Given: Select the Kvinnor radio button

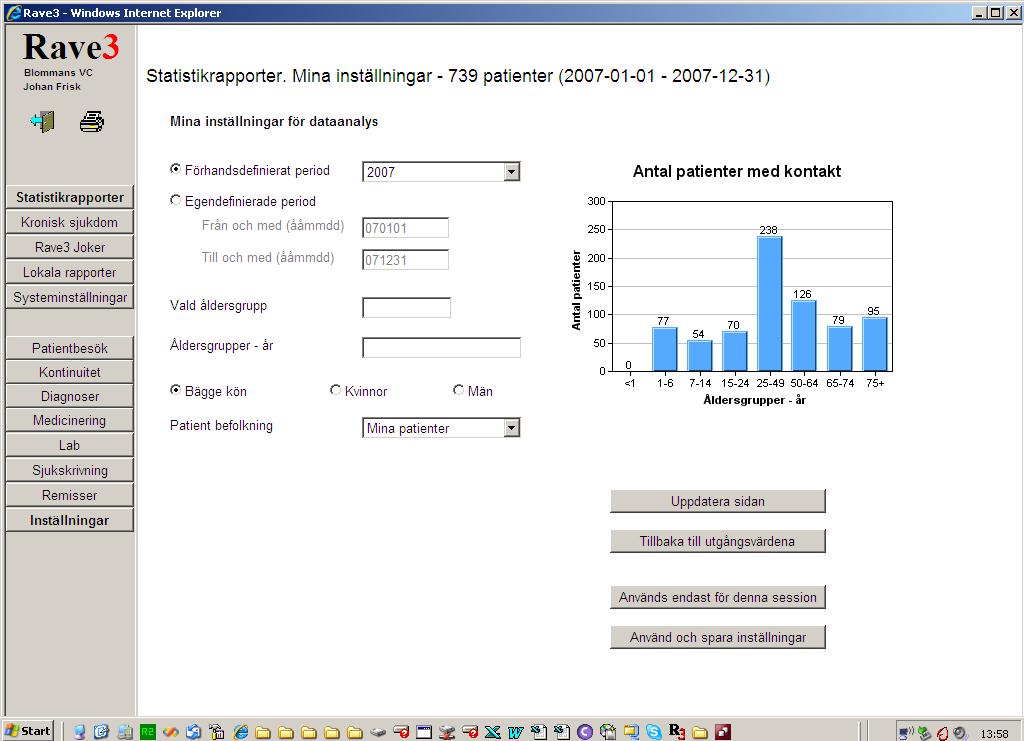Looking at the screenshot, I should 335,390.
